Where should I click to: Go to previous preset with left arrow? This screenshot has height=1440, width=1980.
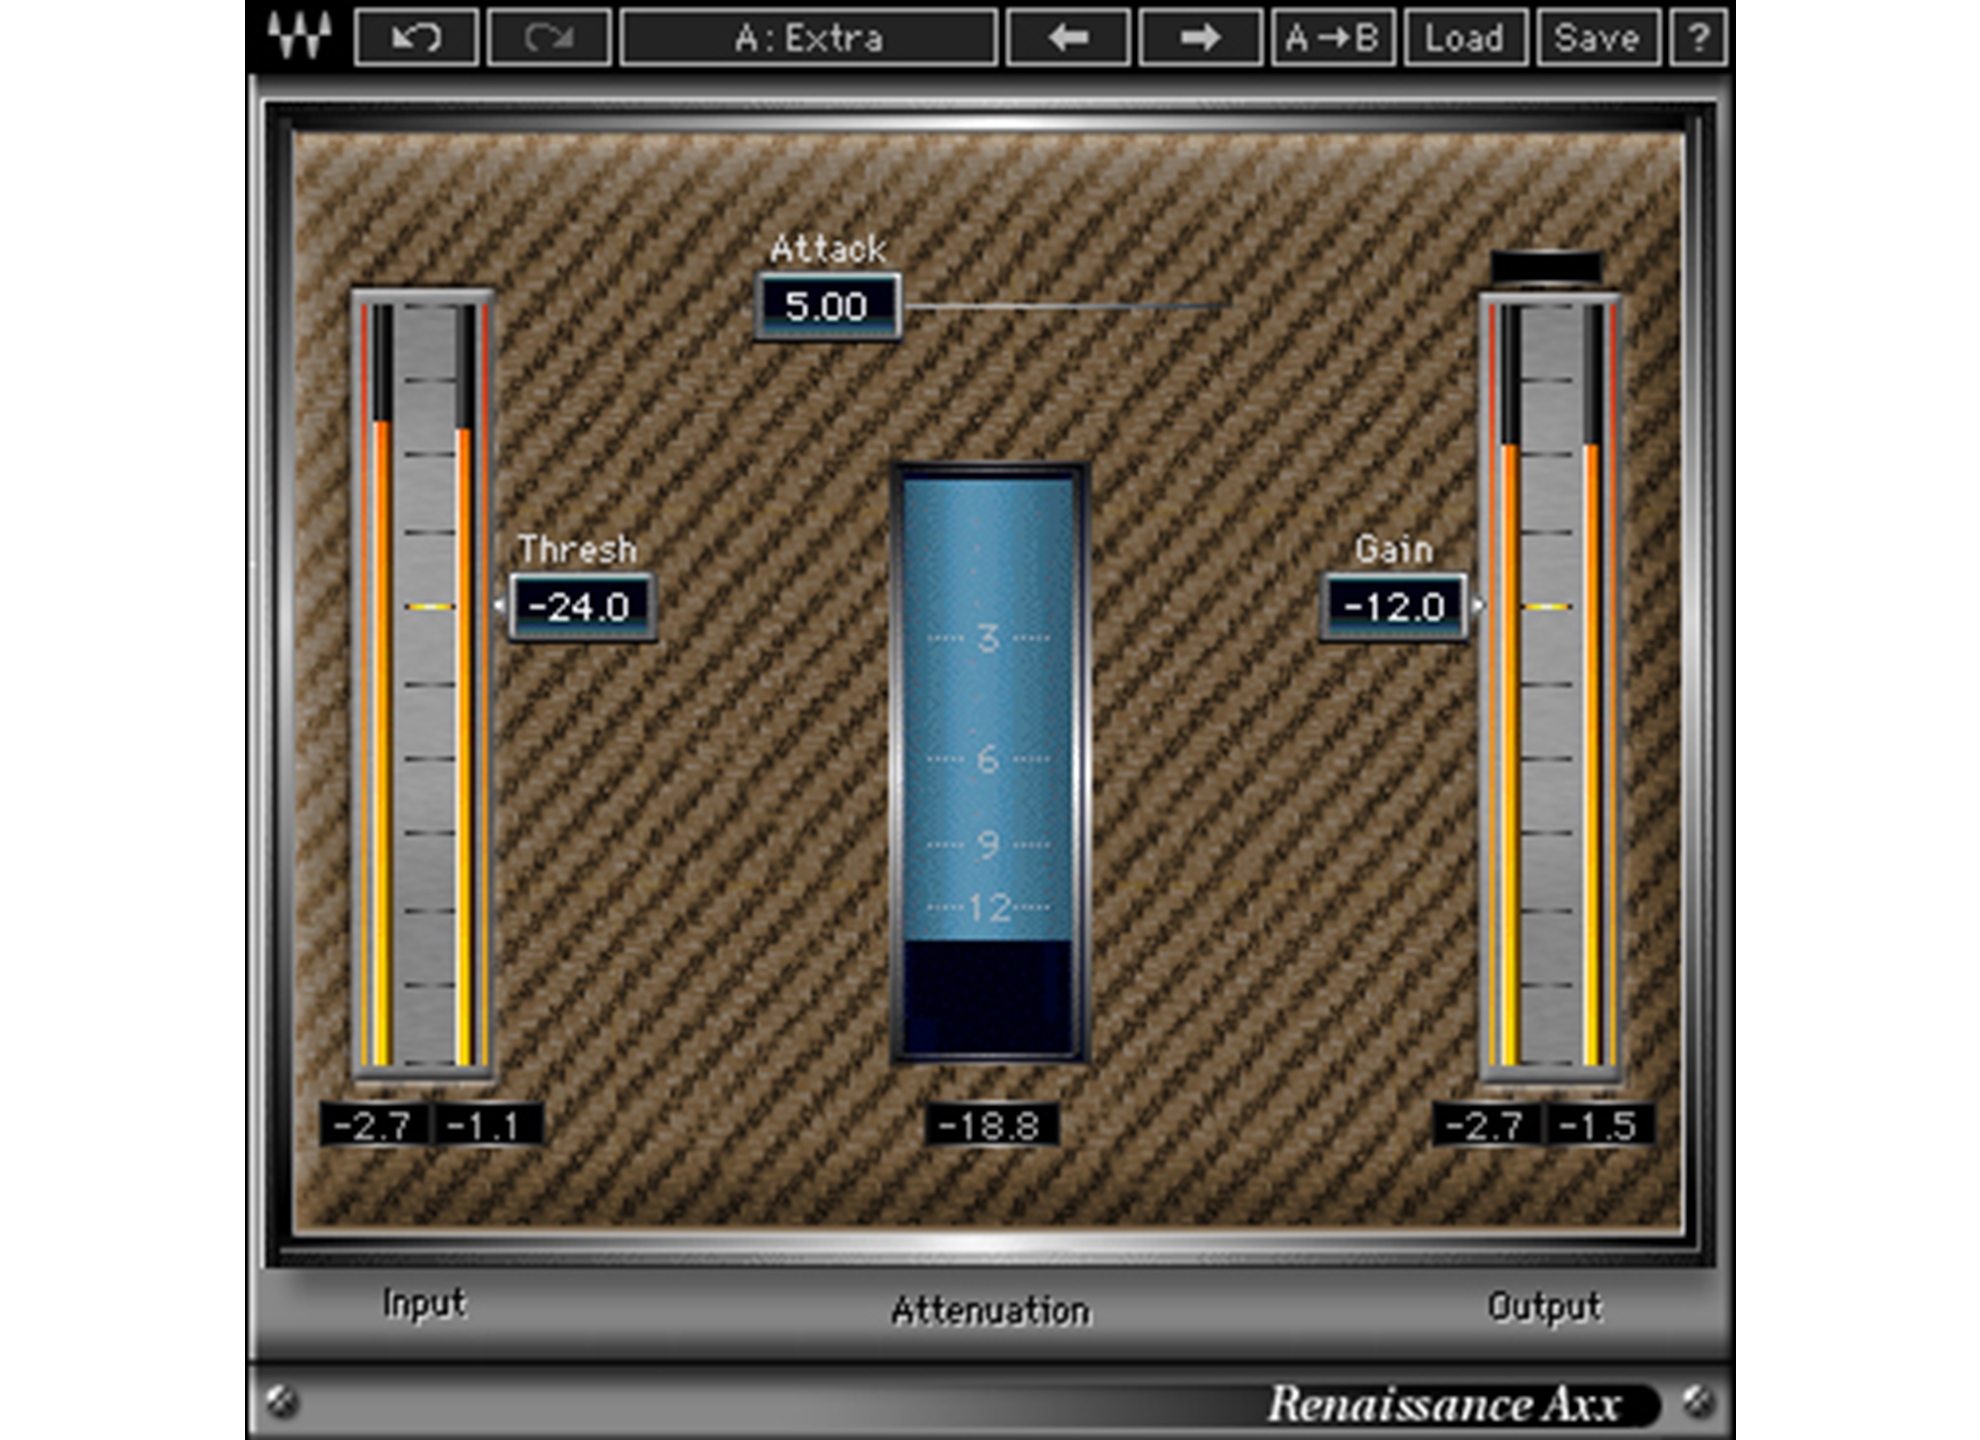pos(1068,38)
